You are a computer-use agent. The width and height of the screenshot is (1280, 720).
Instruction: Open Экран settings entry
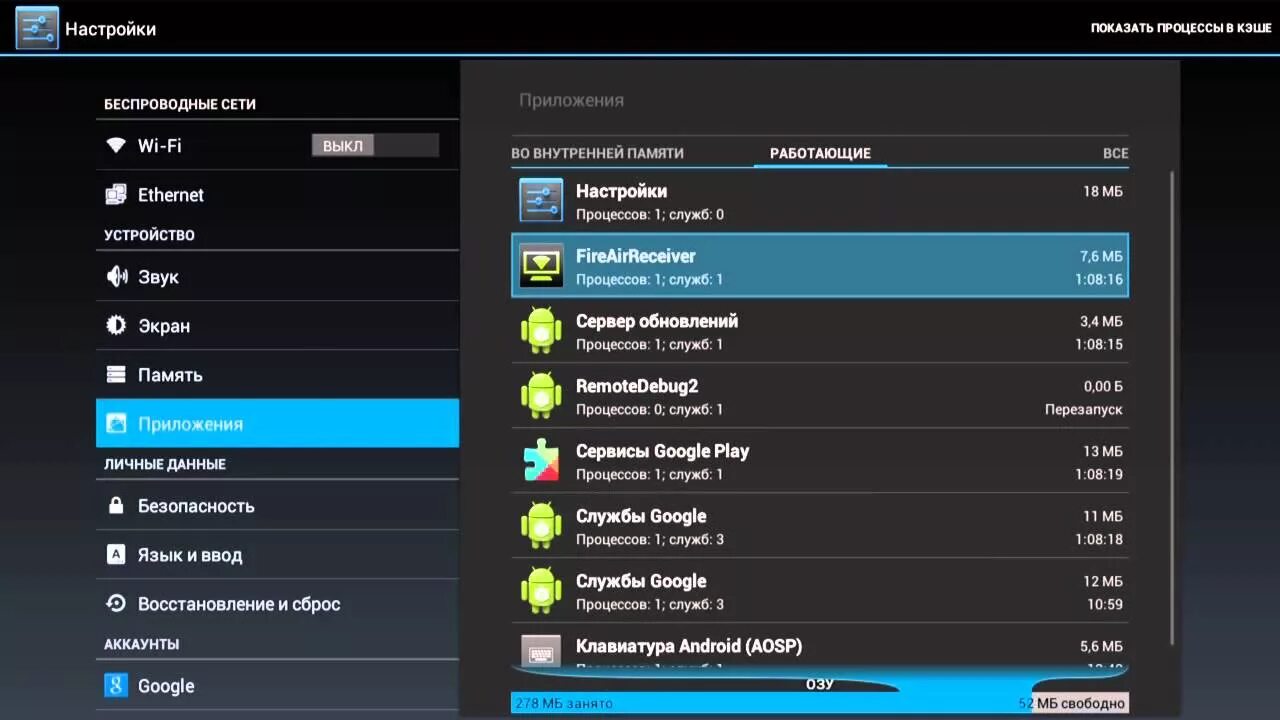[x=277, y=326]
